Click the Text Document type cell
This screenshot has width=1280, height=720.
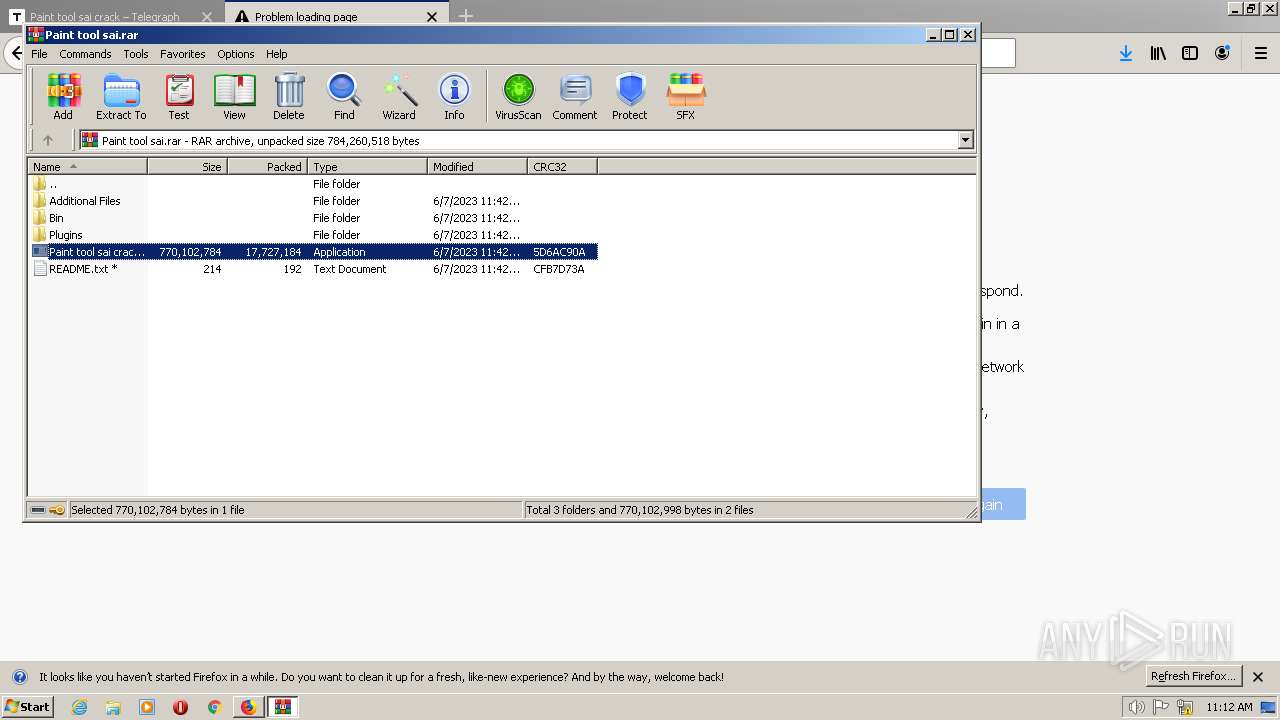coord(349,269)
